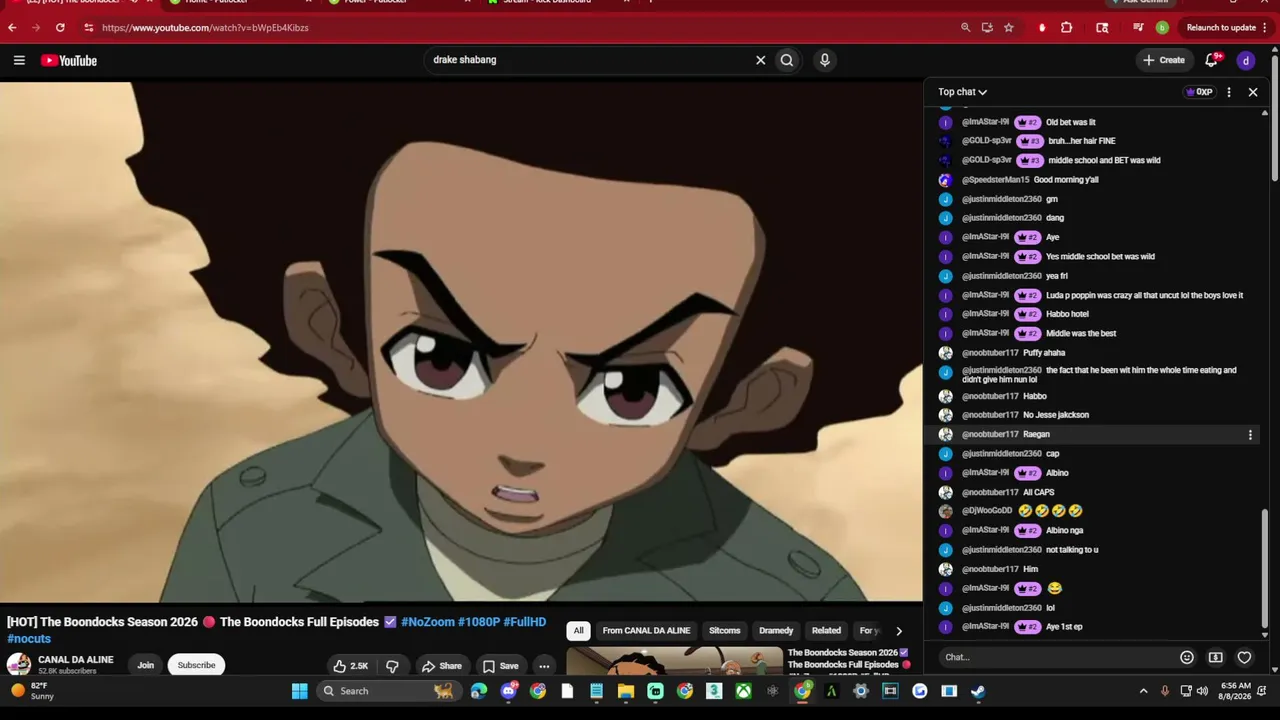
Task: Open the weather widget showing 82°F
Action: click(x=32, y=691)
